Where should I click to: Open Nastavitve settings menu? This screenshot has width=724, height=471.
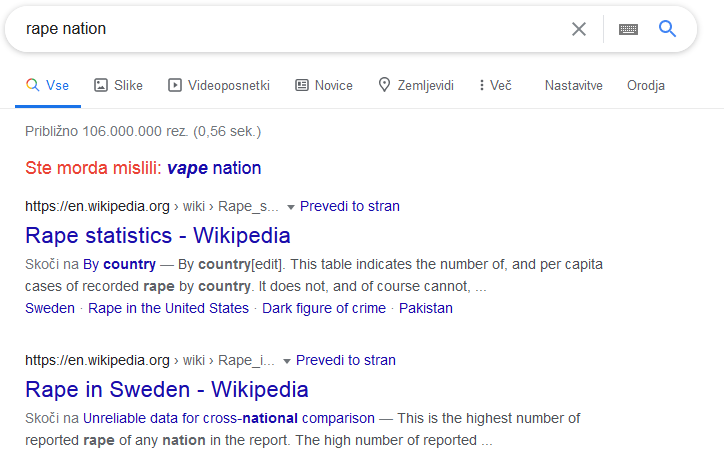click(x=573, y=85)
